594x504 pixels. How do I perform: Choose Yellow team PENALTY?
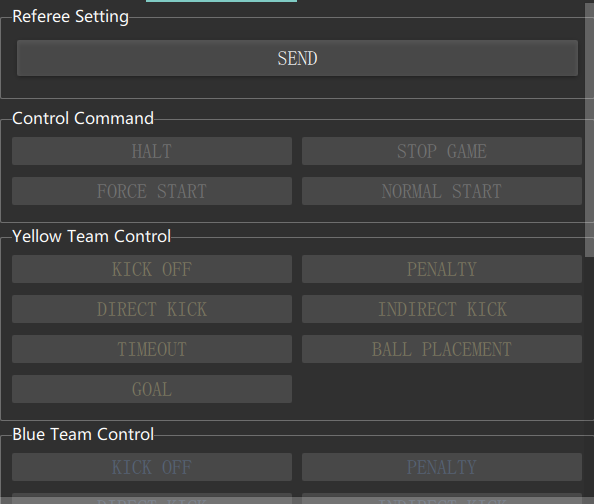coord(442,269)
